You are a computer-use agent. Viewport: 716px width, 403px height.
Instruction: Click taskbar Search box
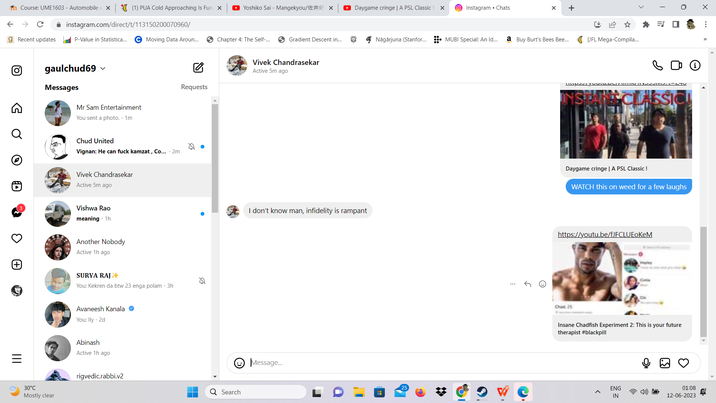click(256, 392)
